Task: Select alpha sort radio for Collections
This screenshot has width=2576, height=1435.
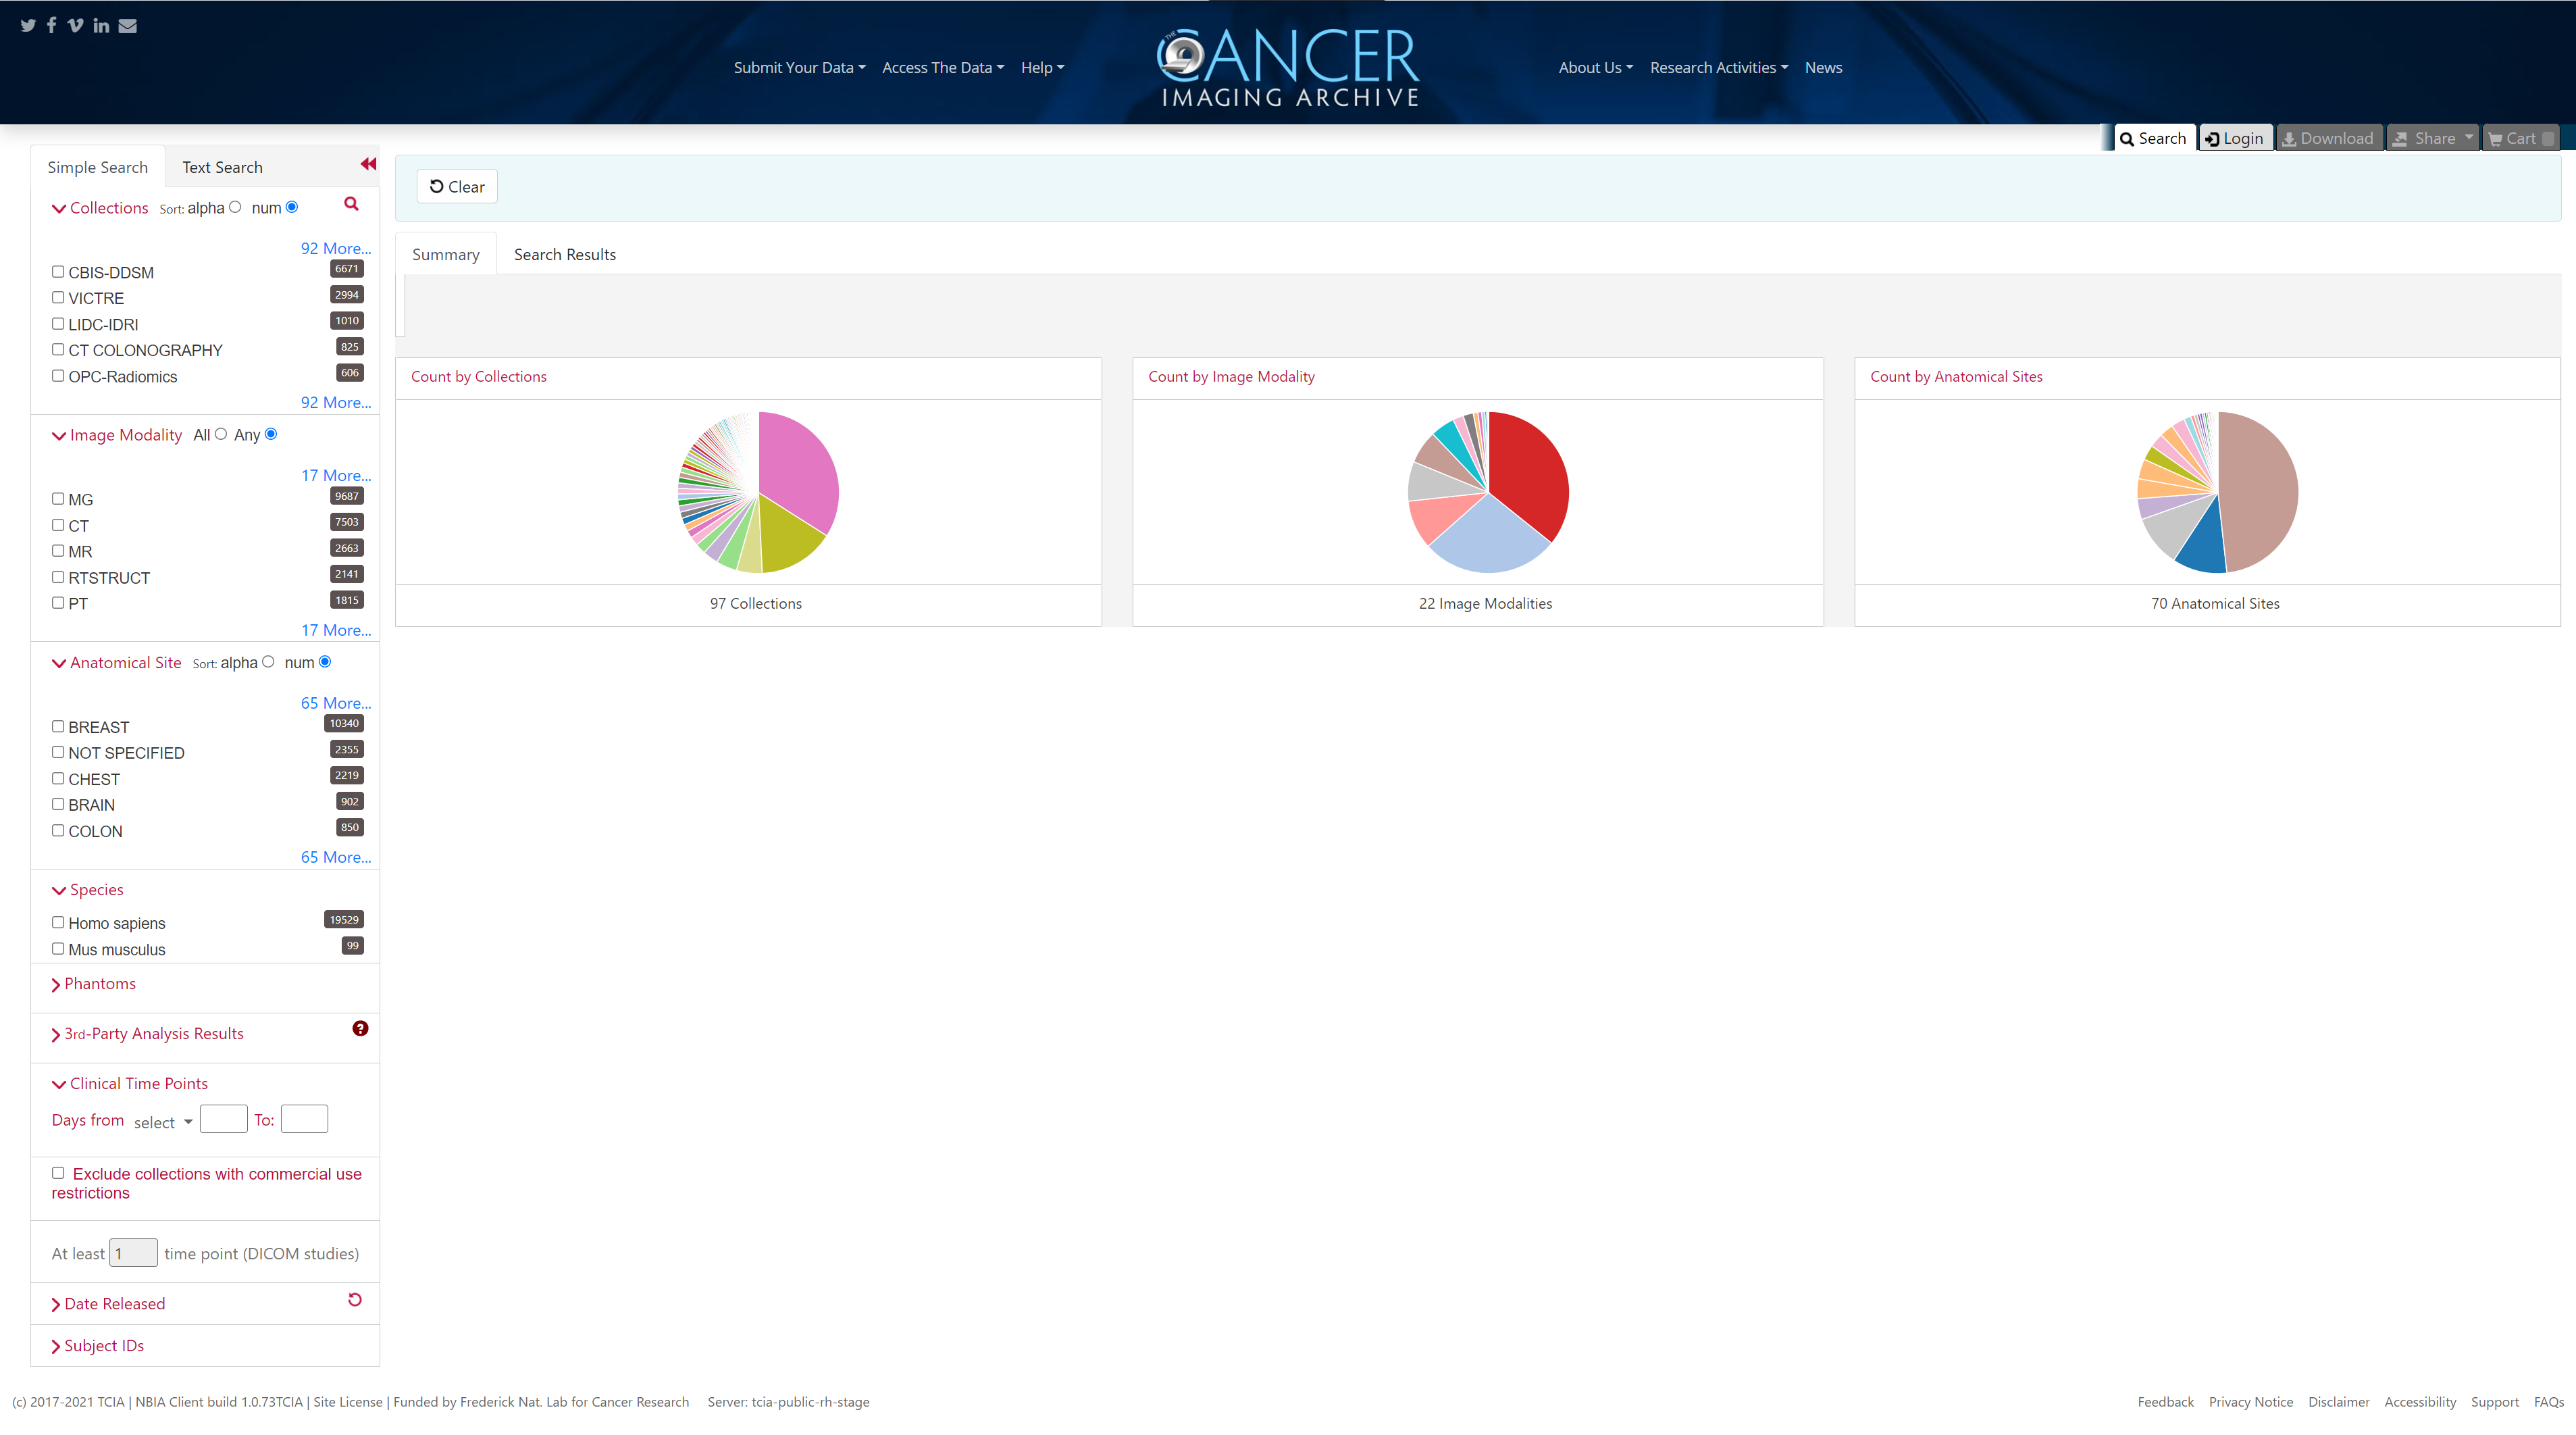Action: click(235, 207)
